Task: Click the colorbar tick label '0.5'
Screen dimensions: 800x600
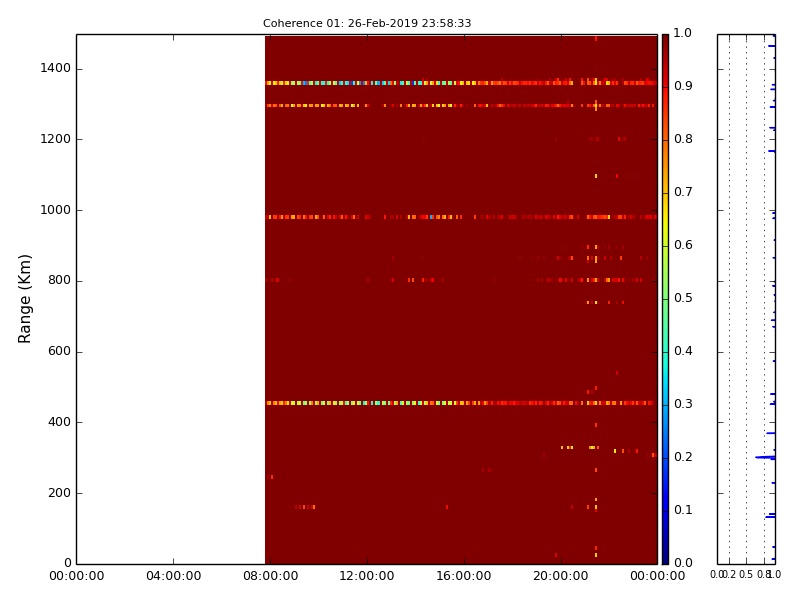Action: click(683, 298)
